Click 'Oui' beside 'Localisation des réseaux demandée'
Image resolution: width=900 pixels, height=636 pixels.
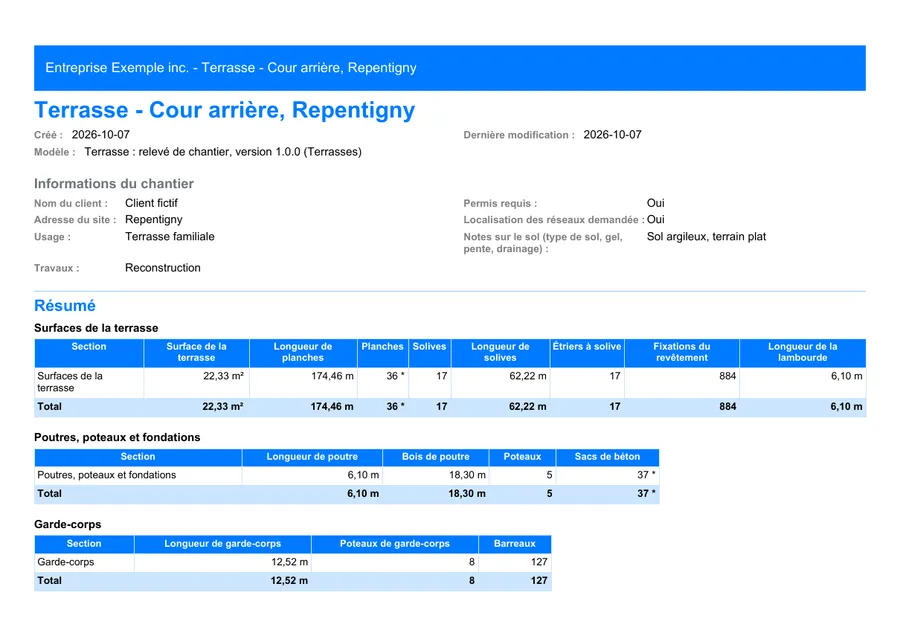(x=655, y=220)
